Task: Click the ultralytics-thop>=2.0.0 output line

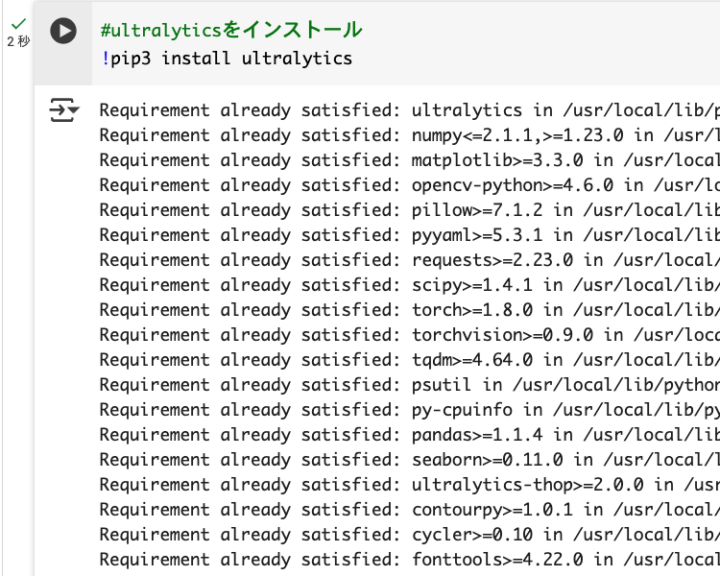Action: click(410, 485)
